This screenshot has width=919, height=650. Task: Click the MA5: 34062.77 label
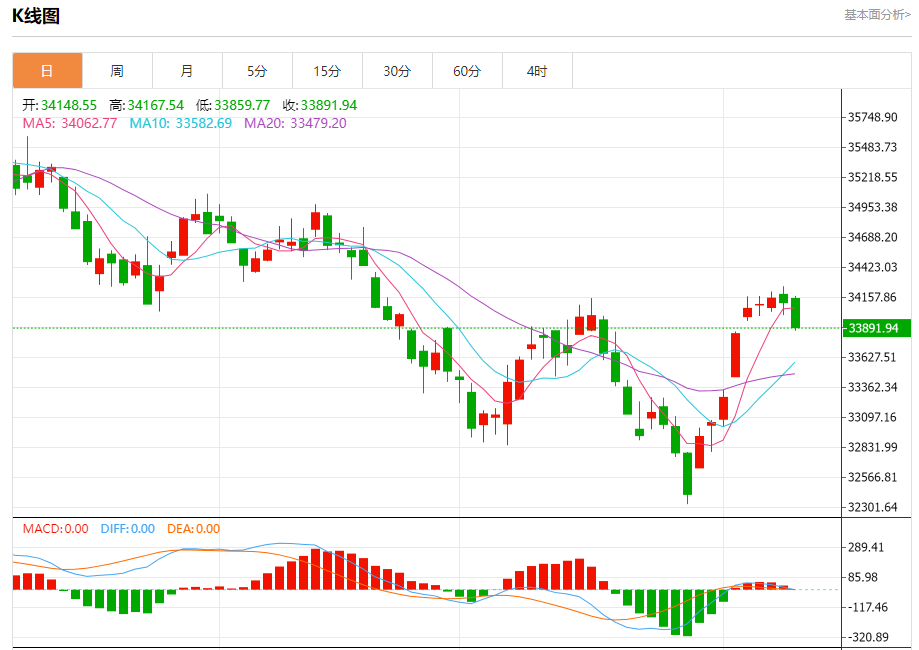tap(70, 124)
